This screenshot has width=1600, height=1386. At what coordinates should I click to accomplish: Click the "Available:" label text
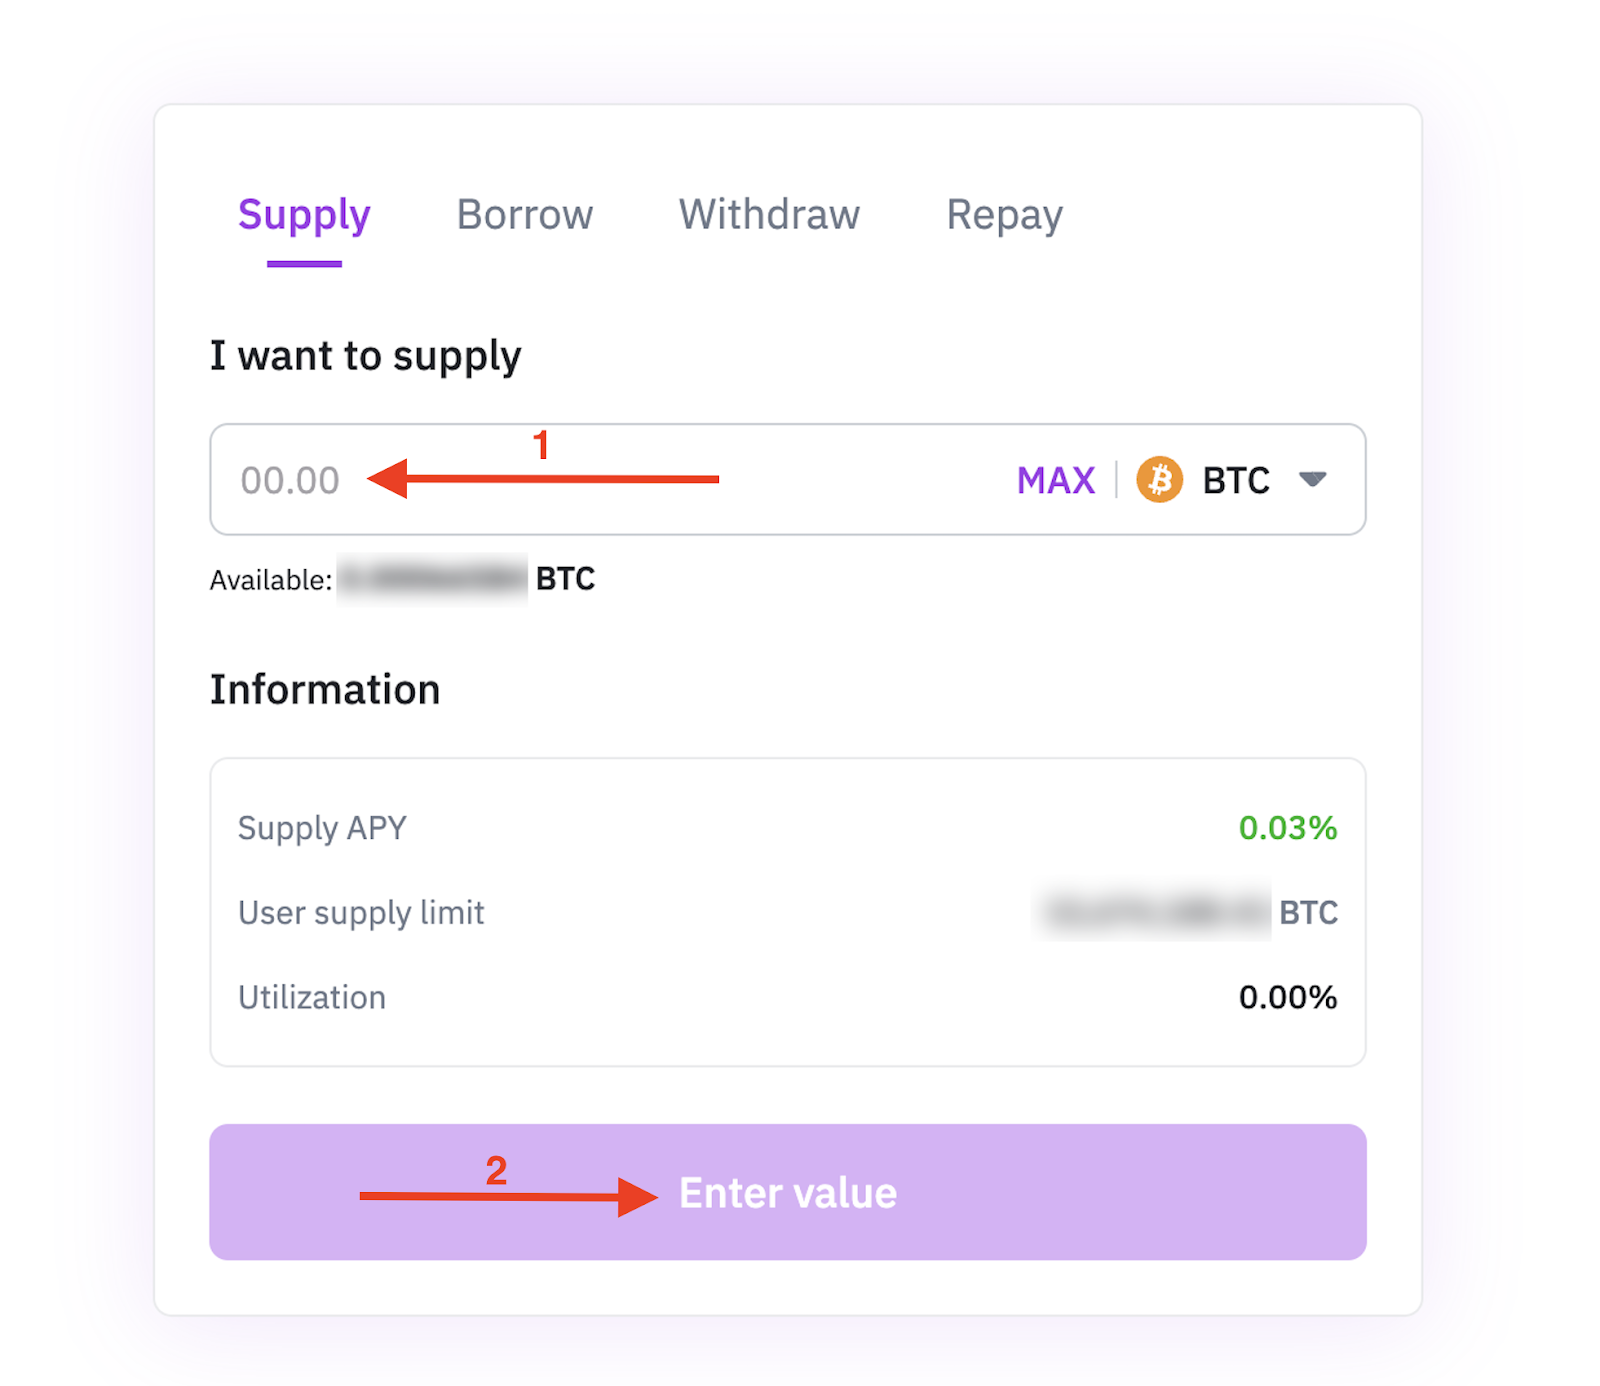tap(270, 580)
